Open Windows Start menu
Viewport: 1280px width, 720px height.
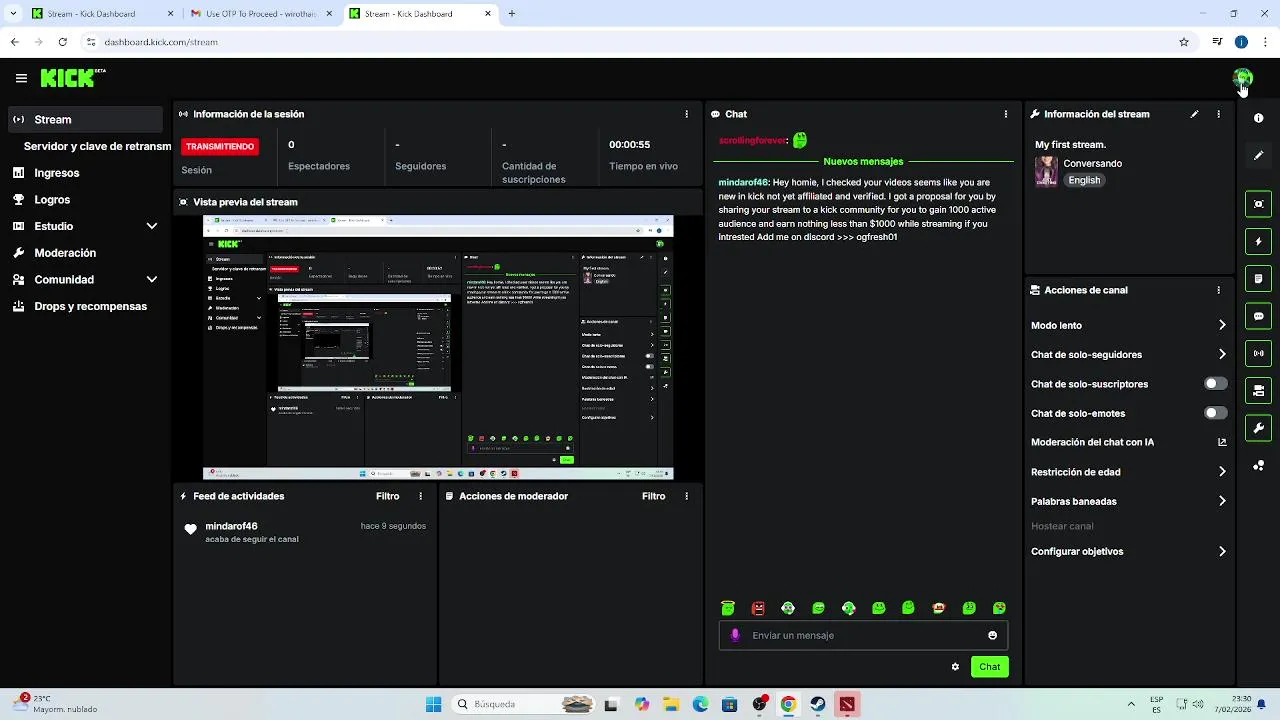point(433,704)
